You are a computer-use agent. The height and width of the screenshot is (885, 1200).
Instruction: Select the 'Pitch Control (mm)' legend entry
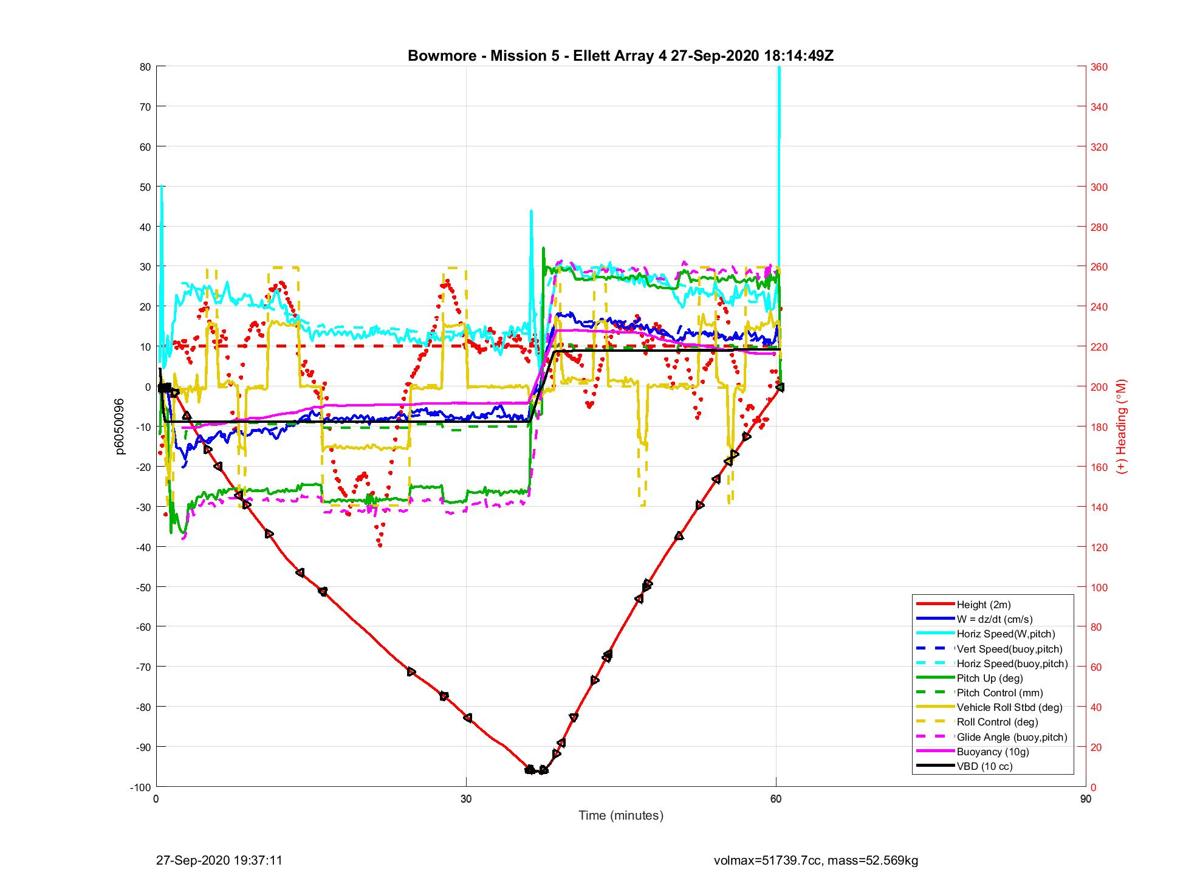click(1000, 693)
